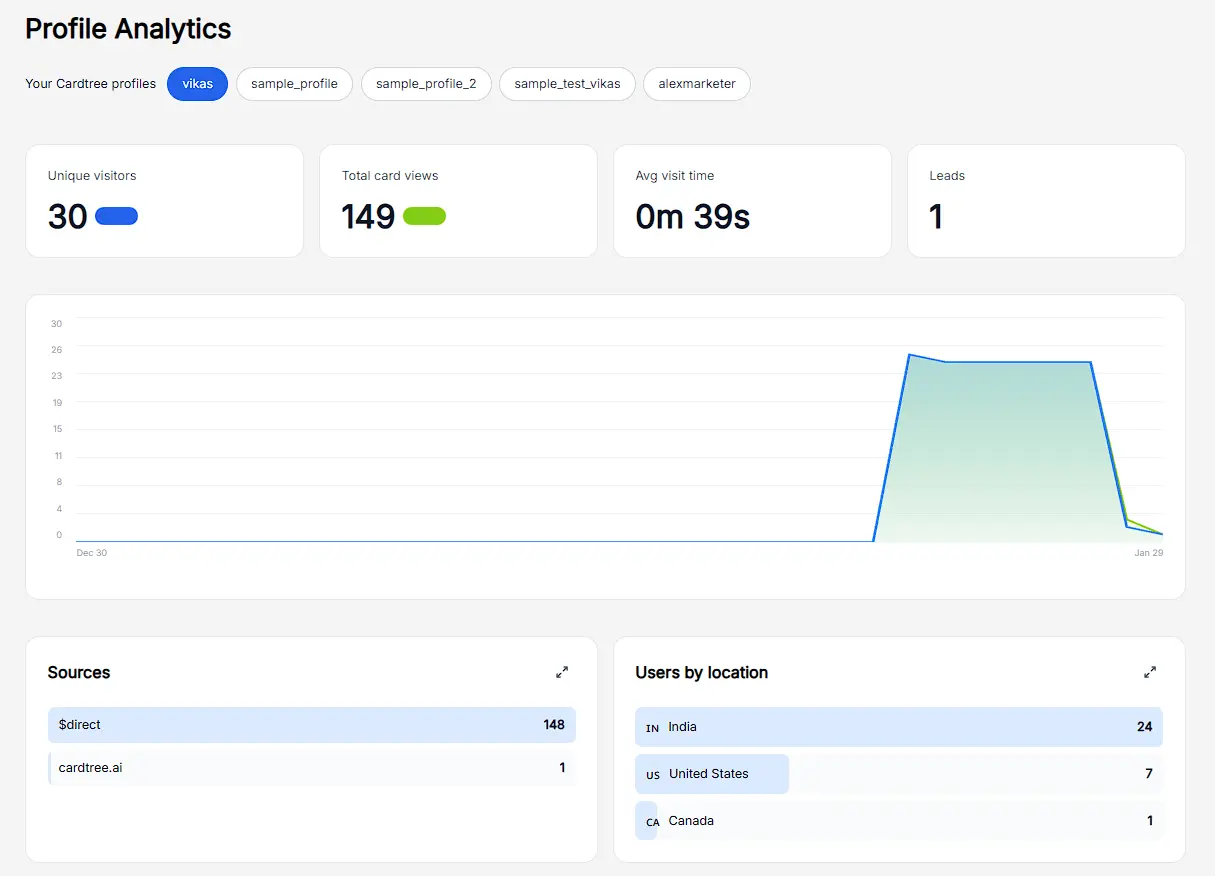Click the Leads stat card
The image size is (1215, 876).
click(x=1046, y=201)
